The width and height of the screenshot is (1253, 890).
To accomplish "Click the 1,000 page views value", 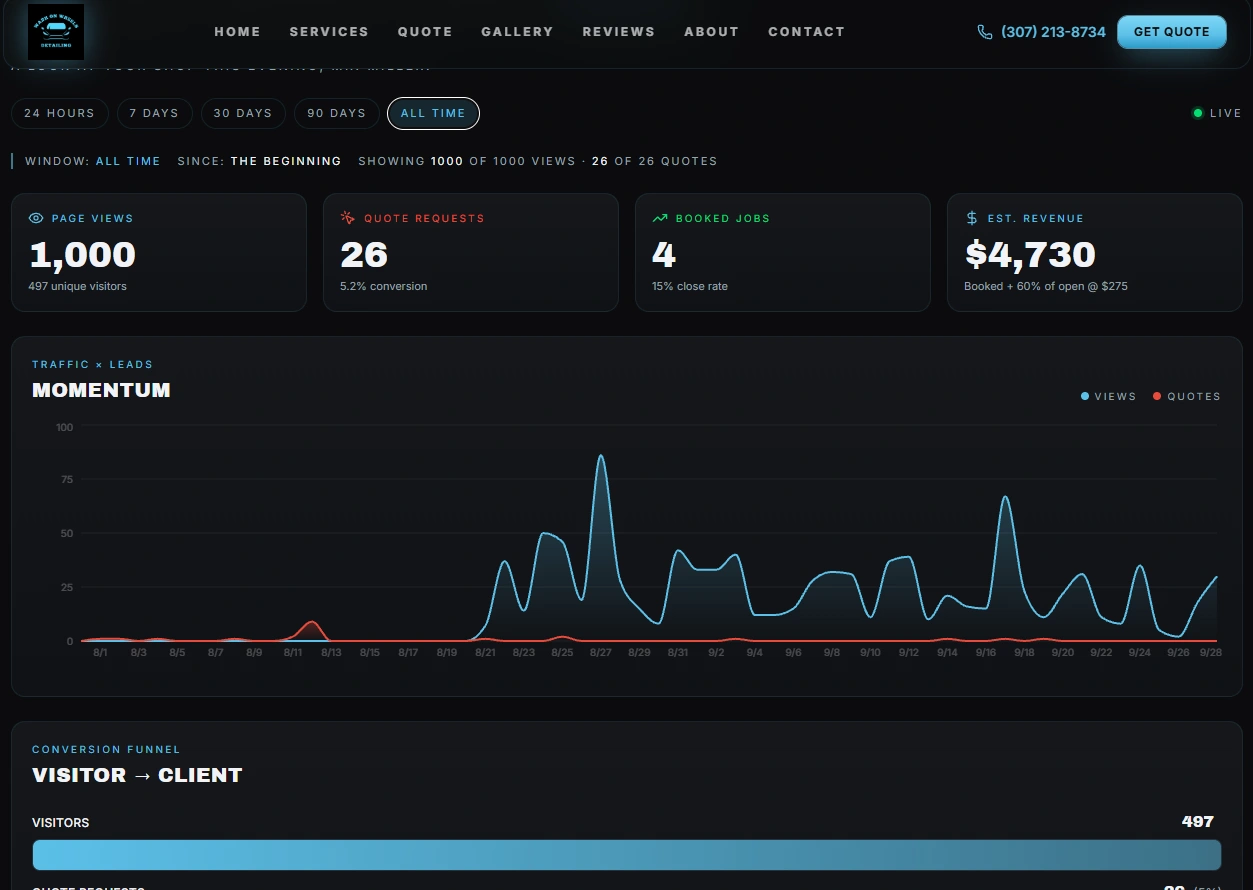I will (83, 255).
